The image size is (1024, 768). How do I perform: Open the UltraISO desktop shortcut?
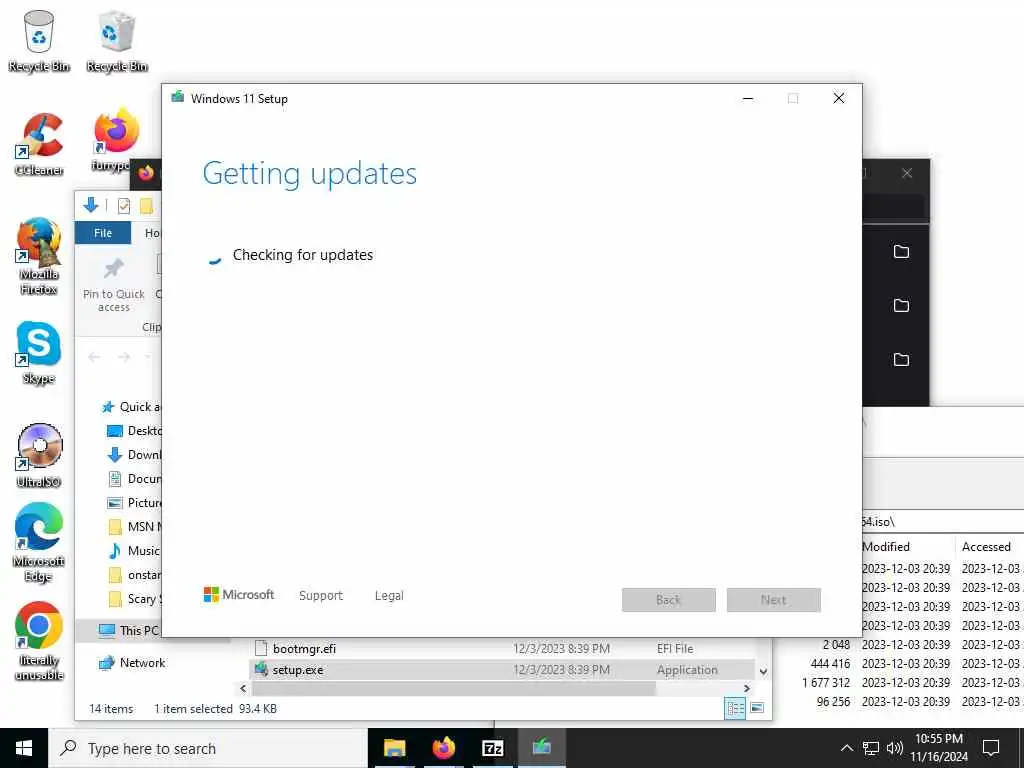tap(39, 456)
